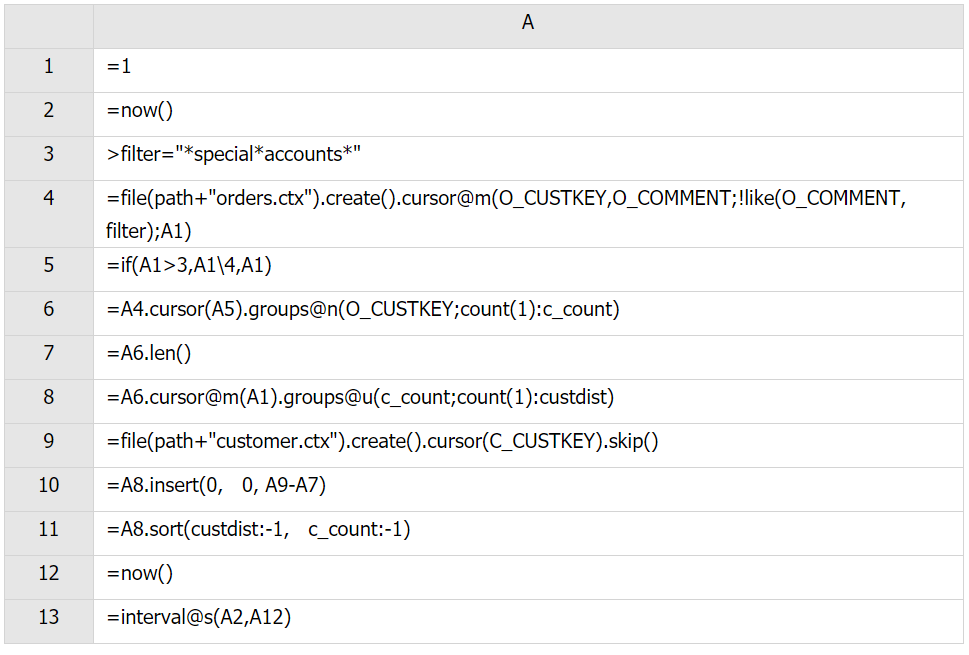This screenshot has height=655, width=969.
Task: Select cell with orders.ctx file formula
Action: (x=528, y=214)
